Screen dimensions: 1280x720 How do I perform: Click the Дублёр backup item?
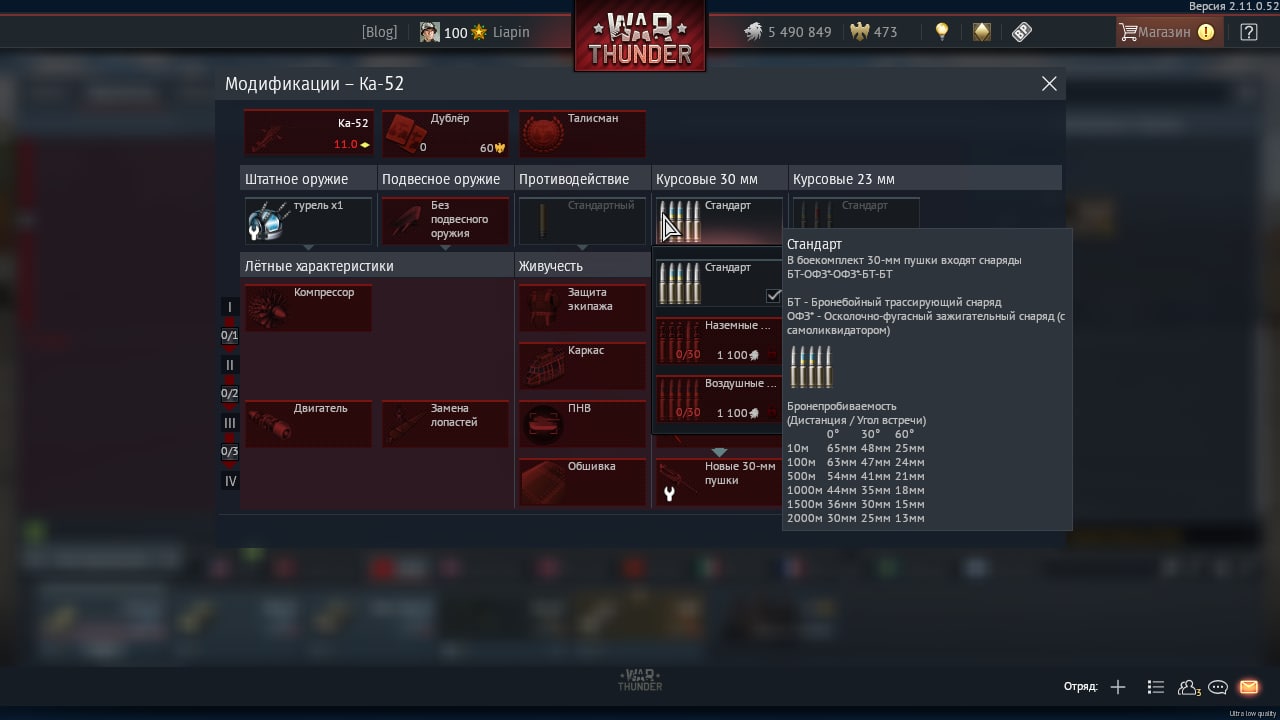[445, 133]
